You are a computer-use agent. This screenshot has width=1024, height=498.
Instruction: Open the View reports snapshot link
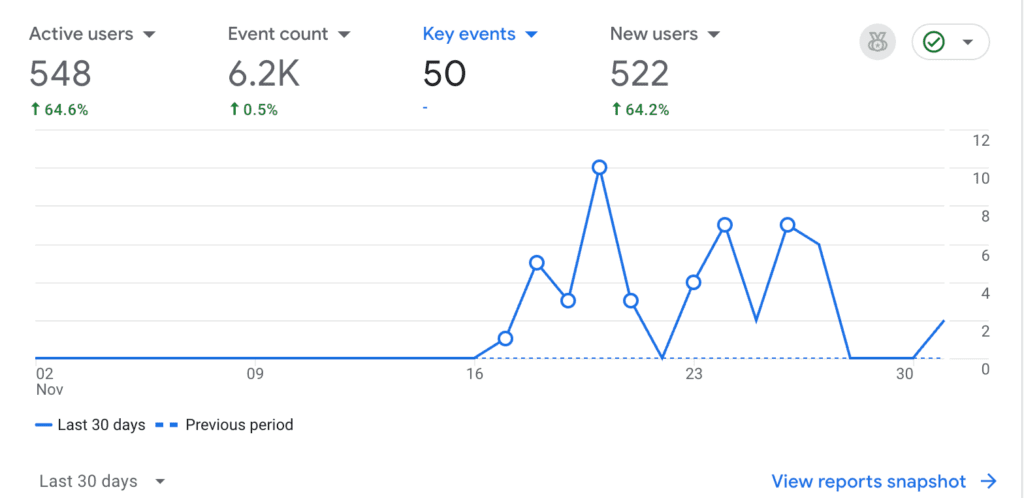[869, 481]
